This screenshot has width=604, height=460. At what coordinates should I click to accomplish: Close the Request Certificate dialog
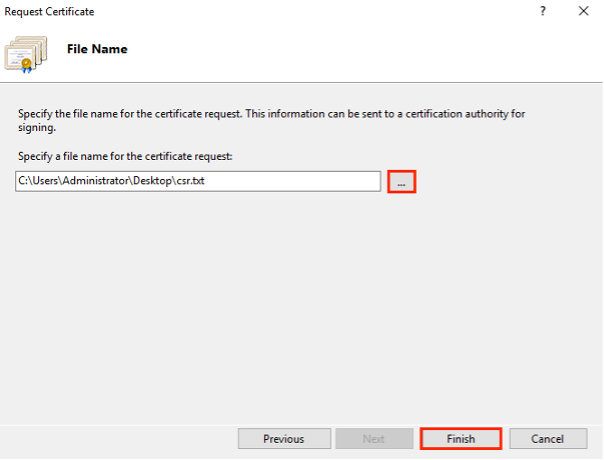coord(583,11)
